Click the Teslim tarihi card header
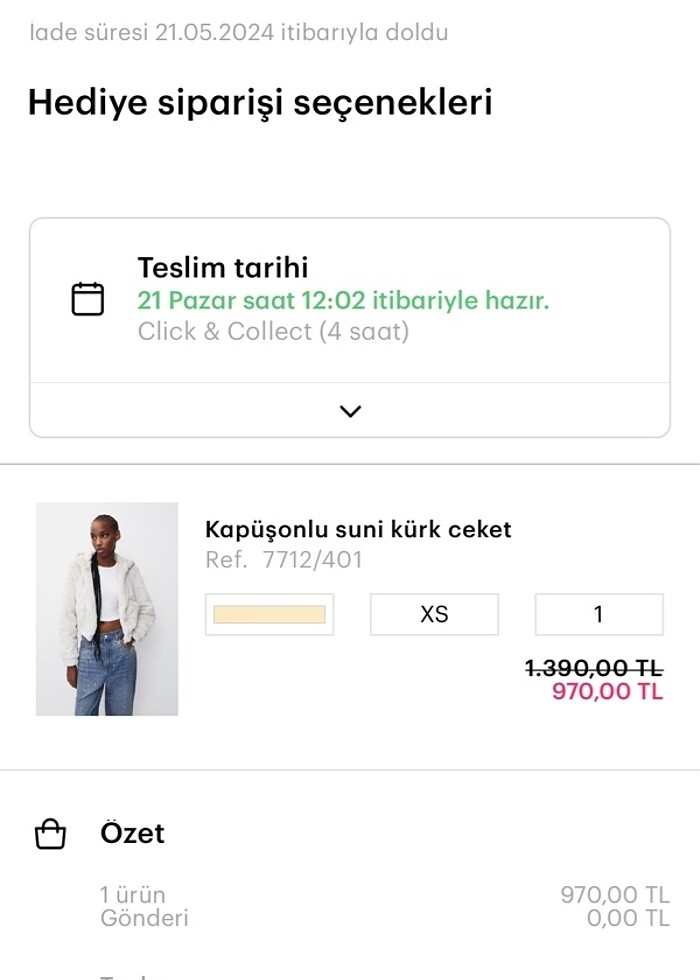The image size is (700, 980). pyautogui.click(x=224, y=267)
